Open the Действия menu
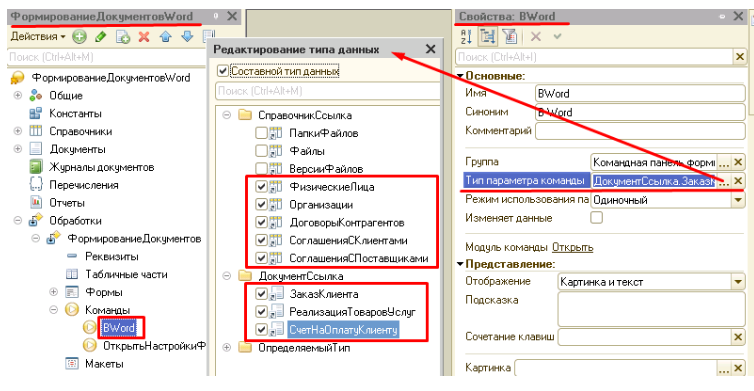 [x=38, y=37]
